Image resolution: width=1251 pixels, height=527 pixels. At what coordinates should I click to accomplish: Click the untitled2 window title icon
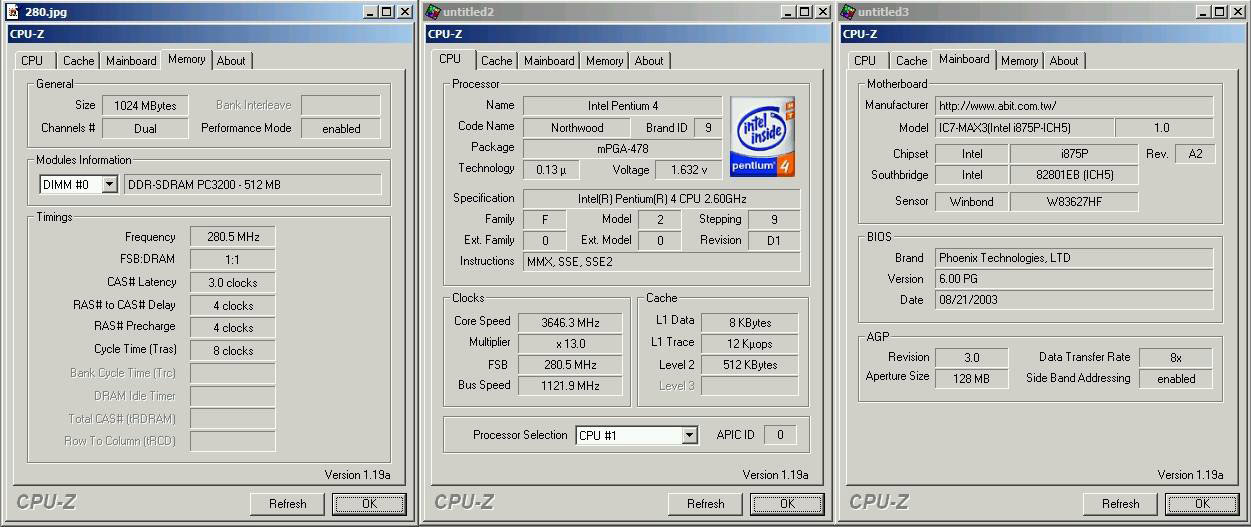point(433,11)
